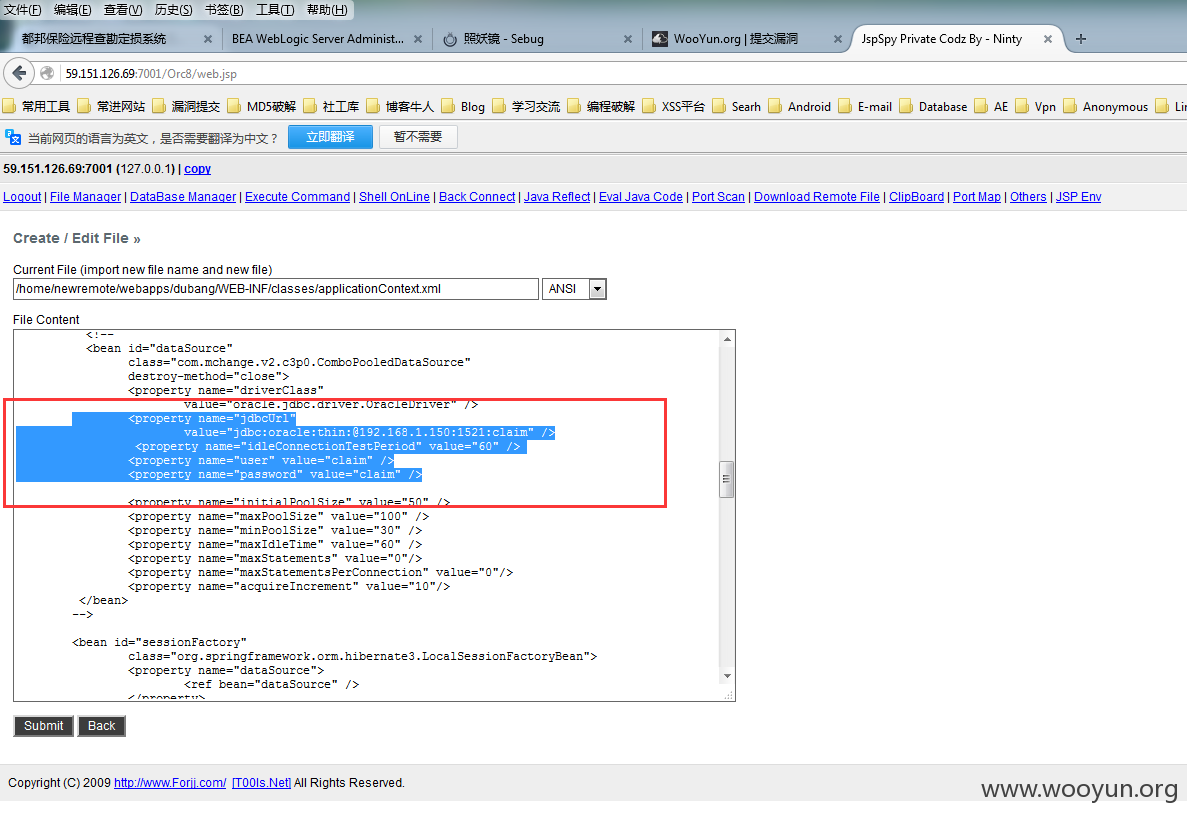Click the Submit button
Screen dimensions: 1187x818
pyautogui.click(x=43, y=726)
